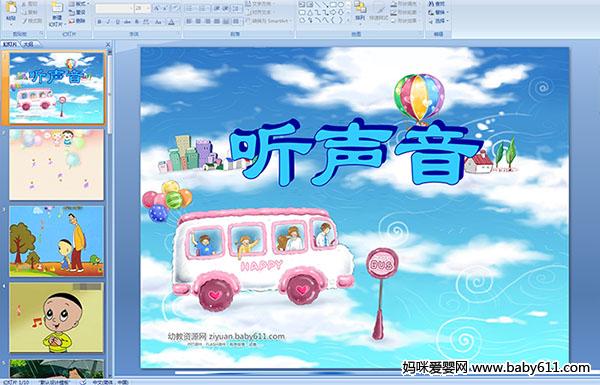
Task: Click the font color swatch button
Action: tap(171, 22)
